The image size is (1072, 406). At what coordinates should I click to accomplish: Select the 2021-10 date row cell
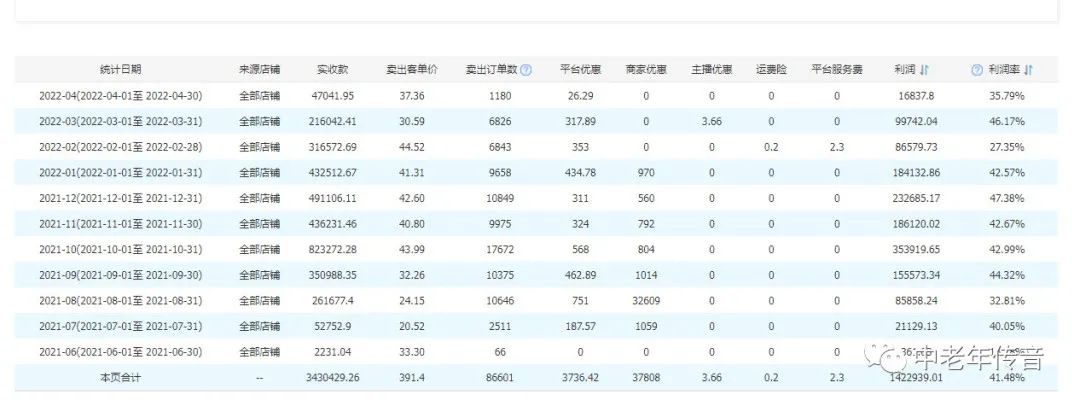point(120,249)
